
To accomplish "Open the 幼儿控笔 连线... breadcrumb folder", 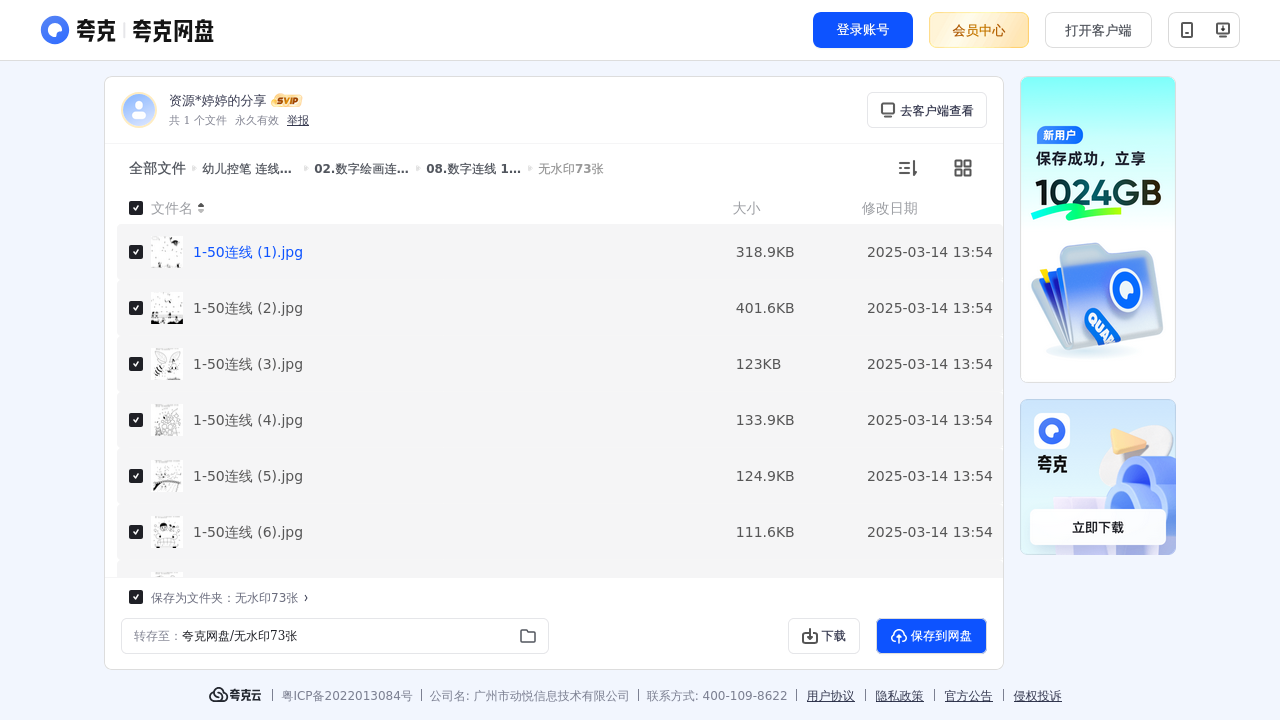I will tap(247, 169).
